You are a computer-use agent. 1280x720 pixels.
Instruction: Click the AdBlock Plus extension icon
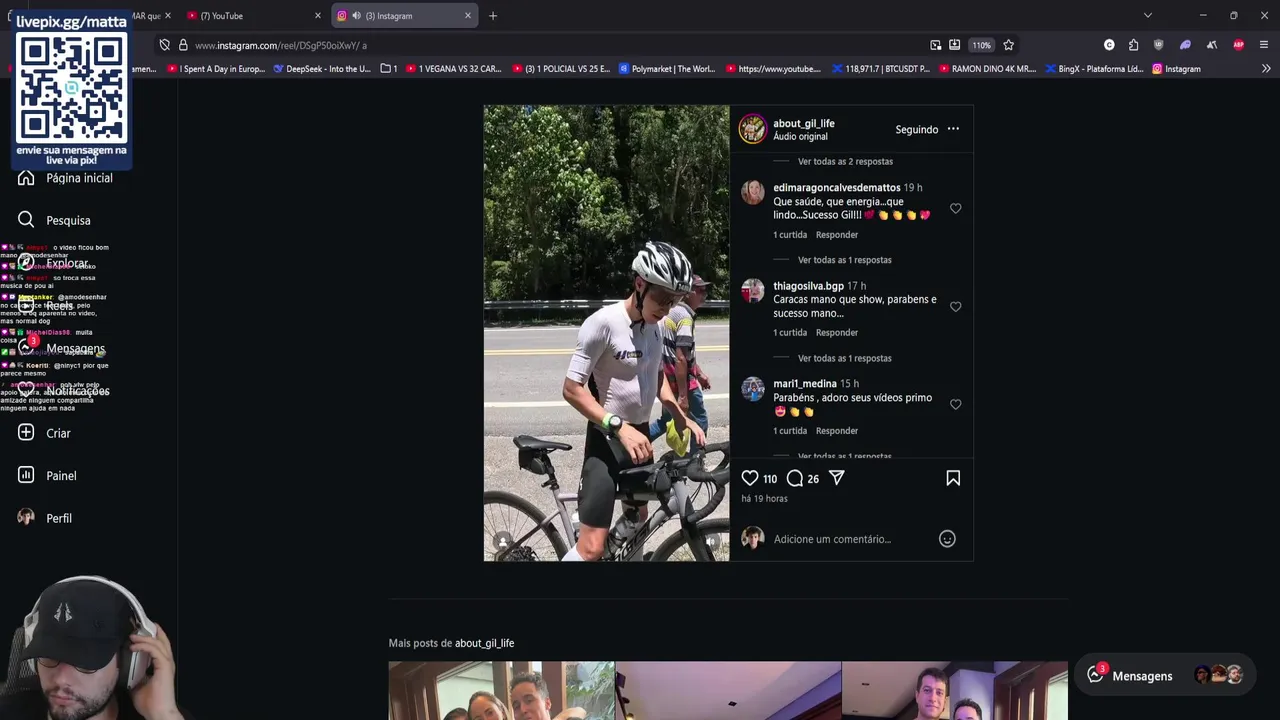(x=1238, y=45)
